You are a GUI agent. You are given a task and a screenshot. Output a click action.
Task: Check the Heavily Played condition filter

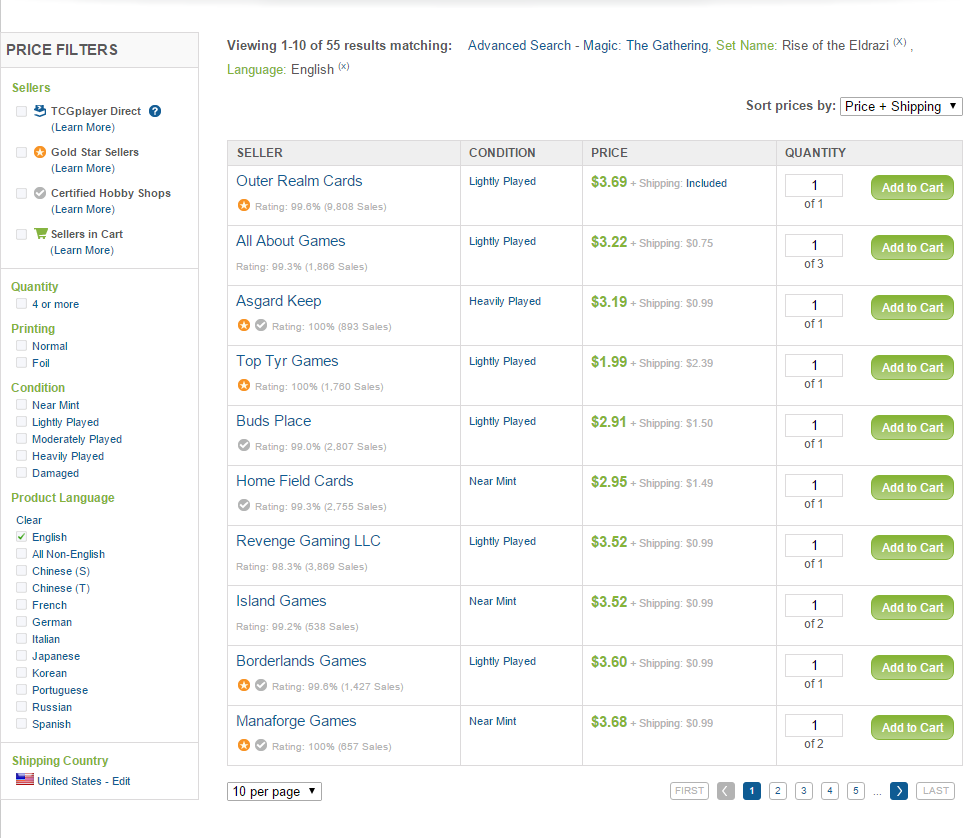point(22,455)
